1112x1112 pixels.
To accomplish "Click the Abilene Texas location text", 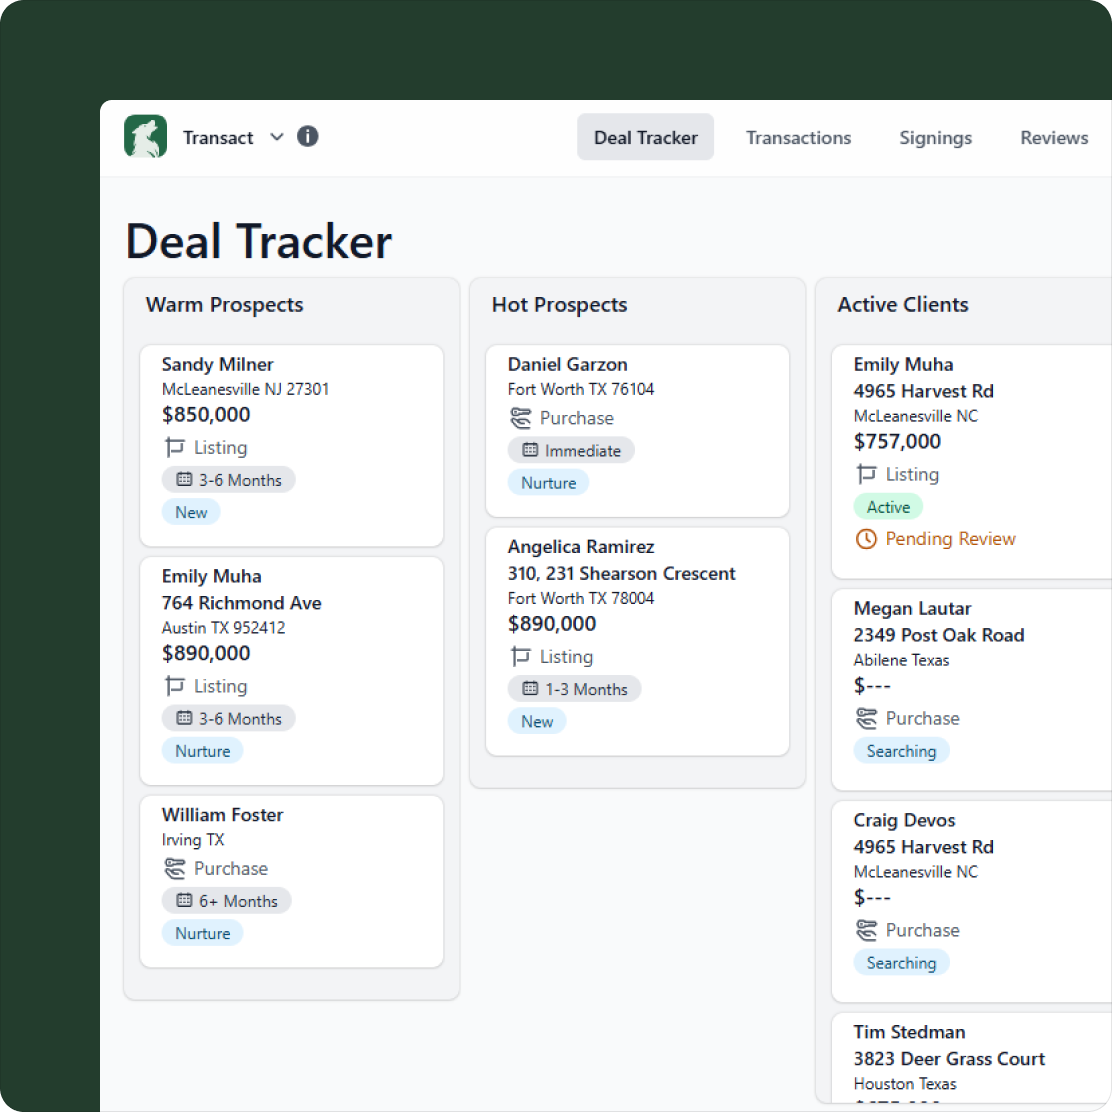I will tap(901, 660).
